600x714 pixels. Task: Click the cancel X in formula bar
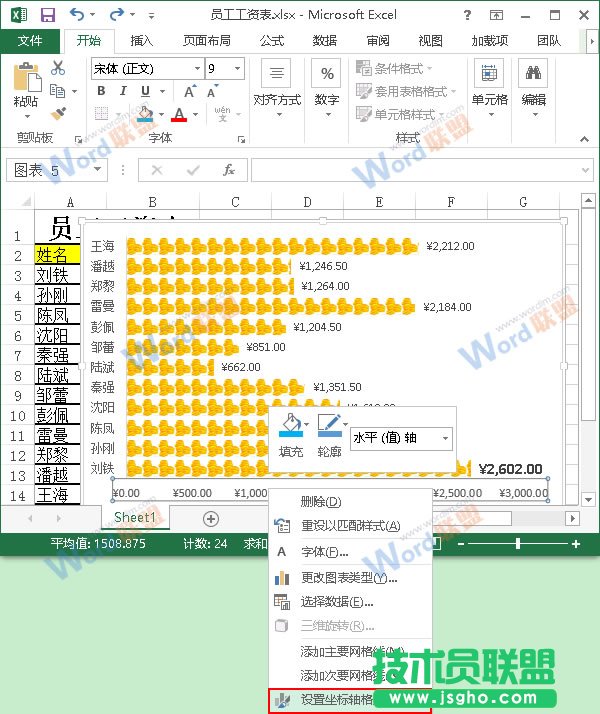click(157, 170)
